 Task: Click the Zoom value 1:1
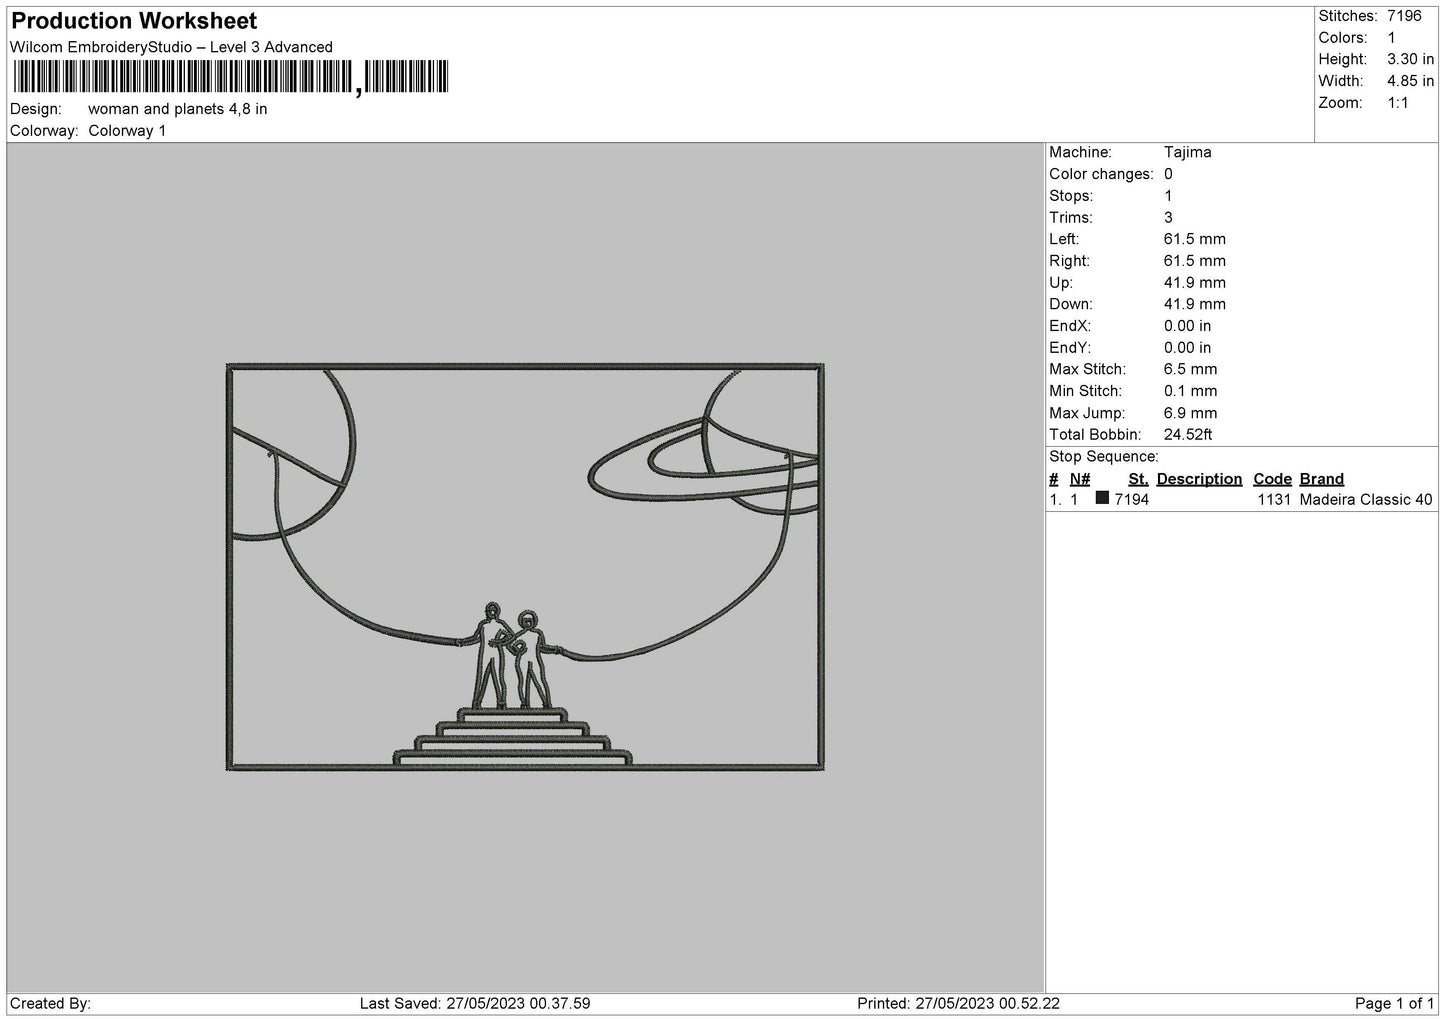[x=1398, y=103]
